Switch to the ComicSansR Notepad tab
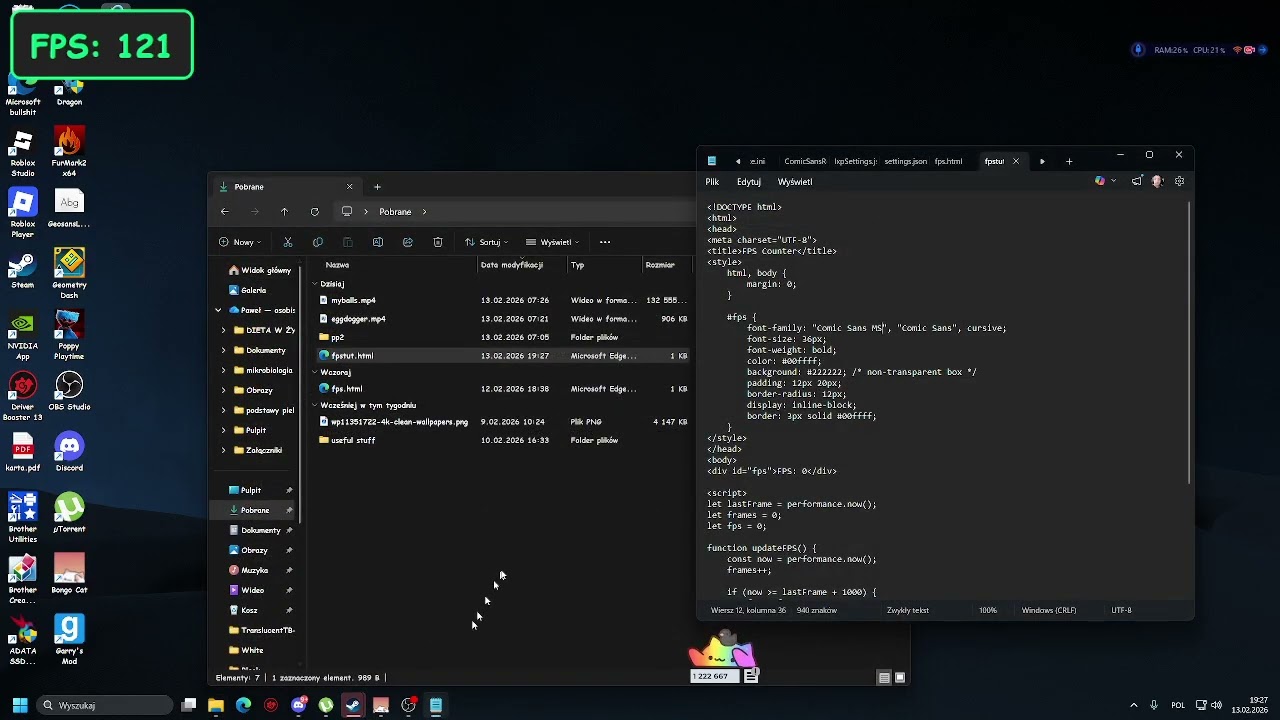This screenshot has width=1280, height=720. point(805,161)
